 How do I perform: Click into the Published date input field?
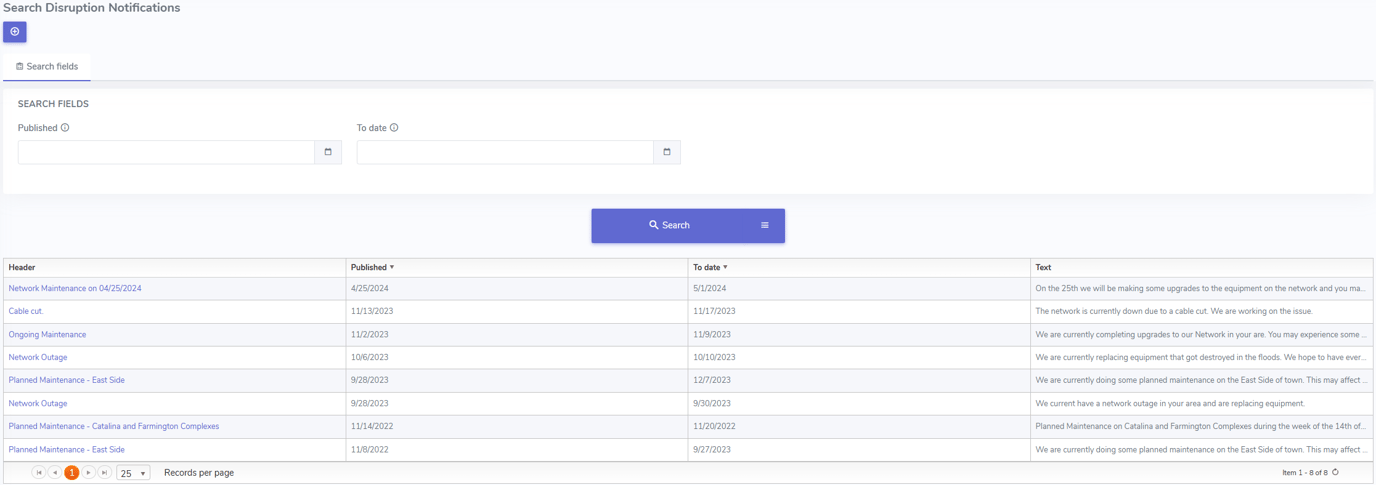(166, 152)
